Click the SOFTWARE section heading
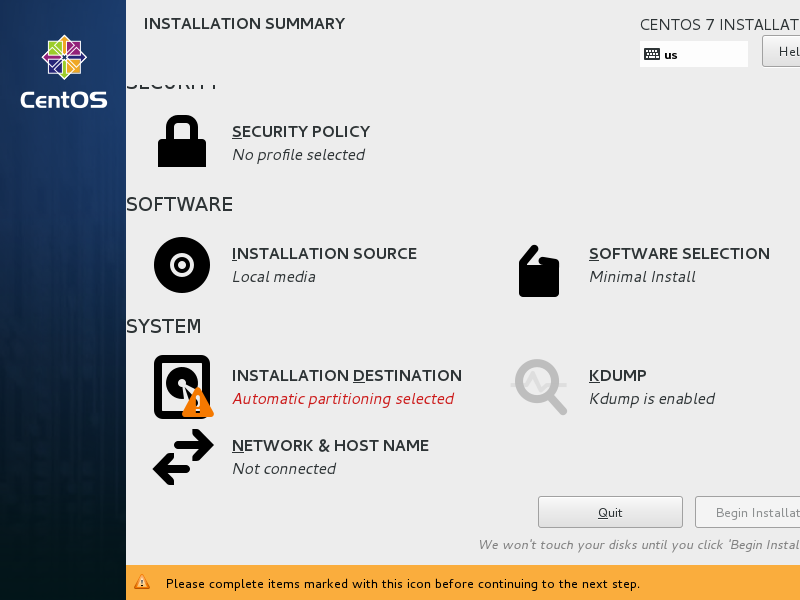The width and height of the screenshot is (800, 600). click(x=180, y=204)
